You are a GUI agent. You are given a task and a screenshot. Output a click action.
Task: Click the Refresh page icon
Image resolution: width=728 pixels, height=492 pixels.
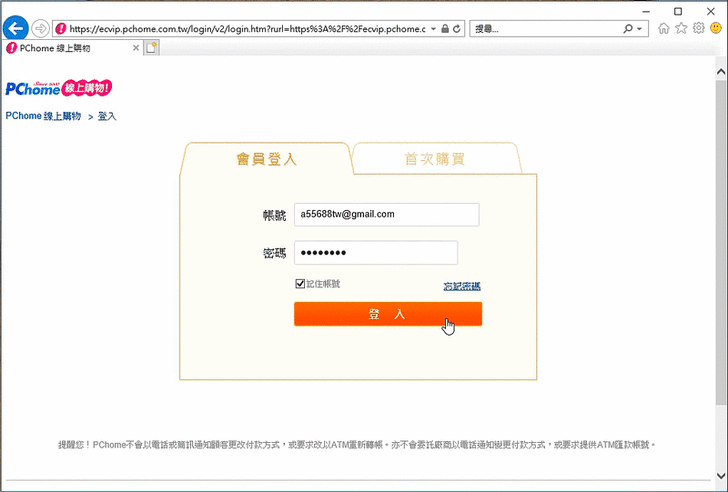457,29
